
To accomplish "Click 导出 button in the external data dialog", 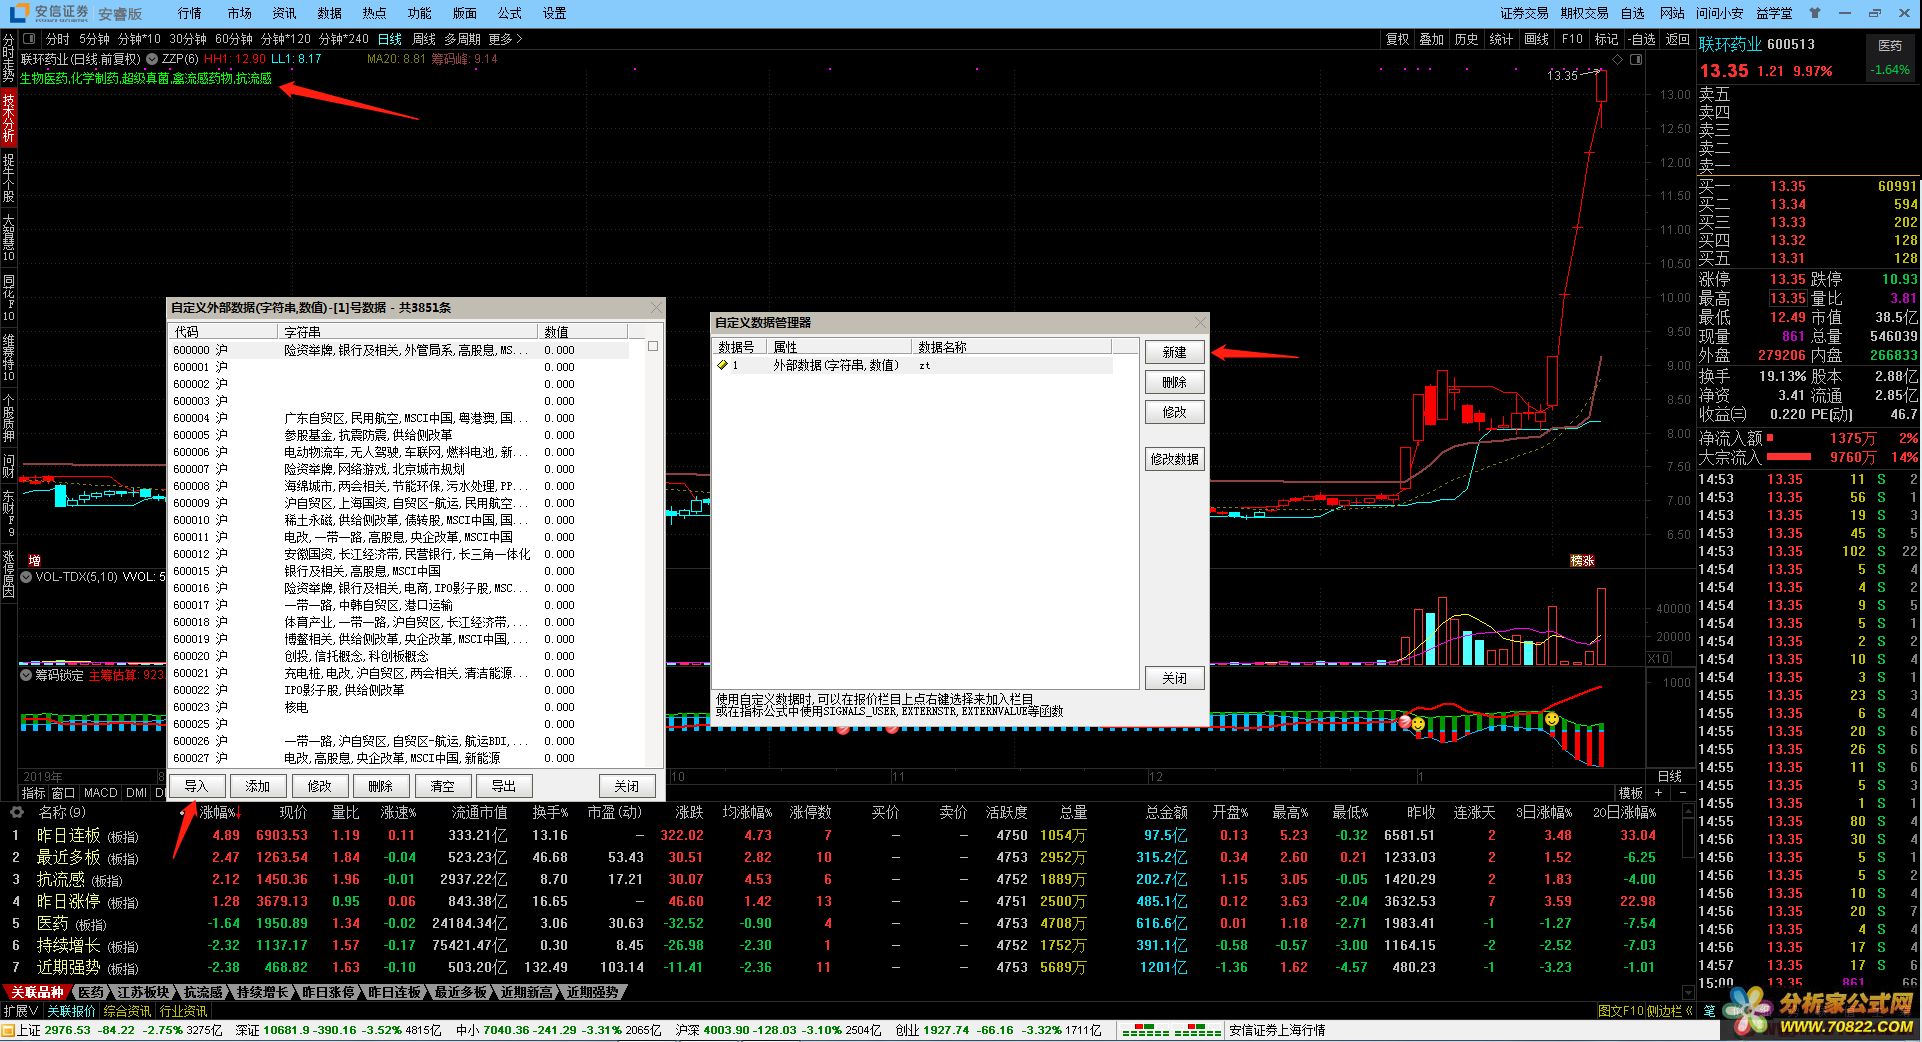I will tap(504, 786).
